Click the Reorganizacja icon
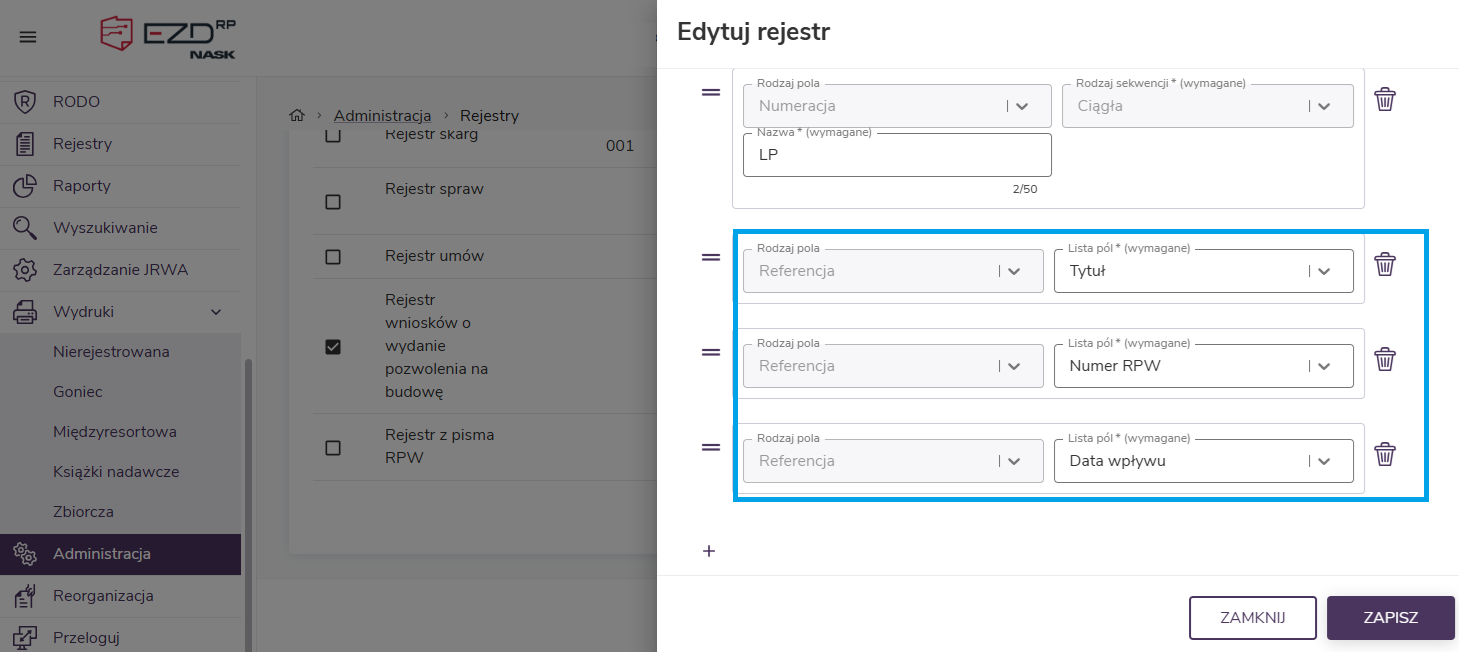The width and height of the screenshot is (1459, 652). coord(25,596)
